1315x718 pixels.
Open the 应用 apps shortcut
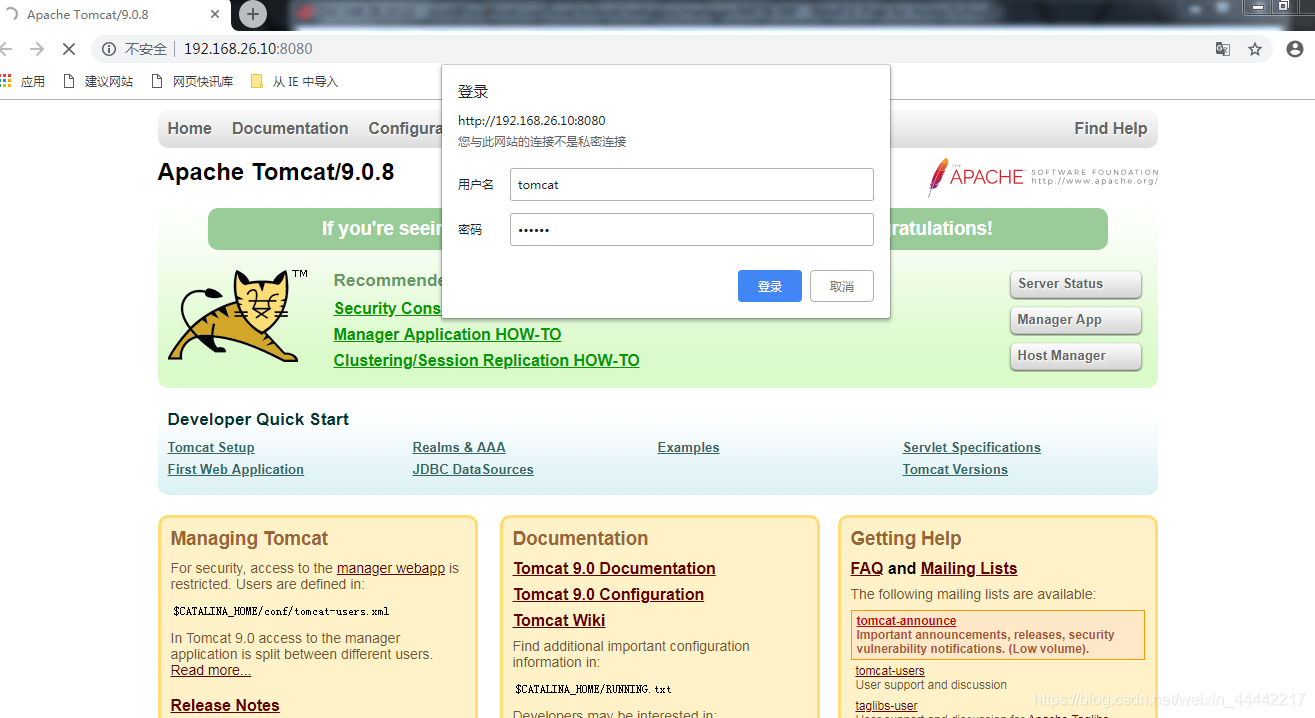click(x=23, y=81)
